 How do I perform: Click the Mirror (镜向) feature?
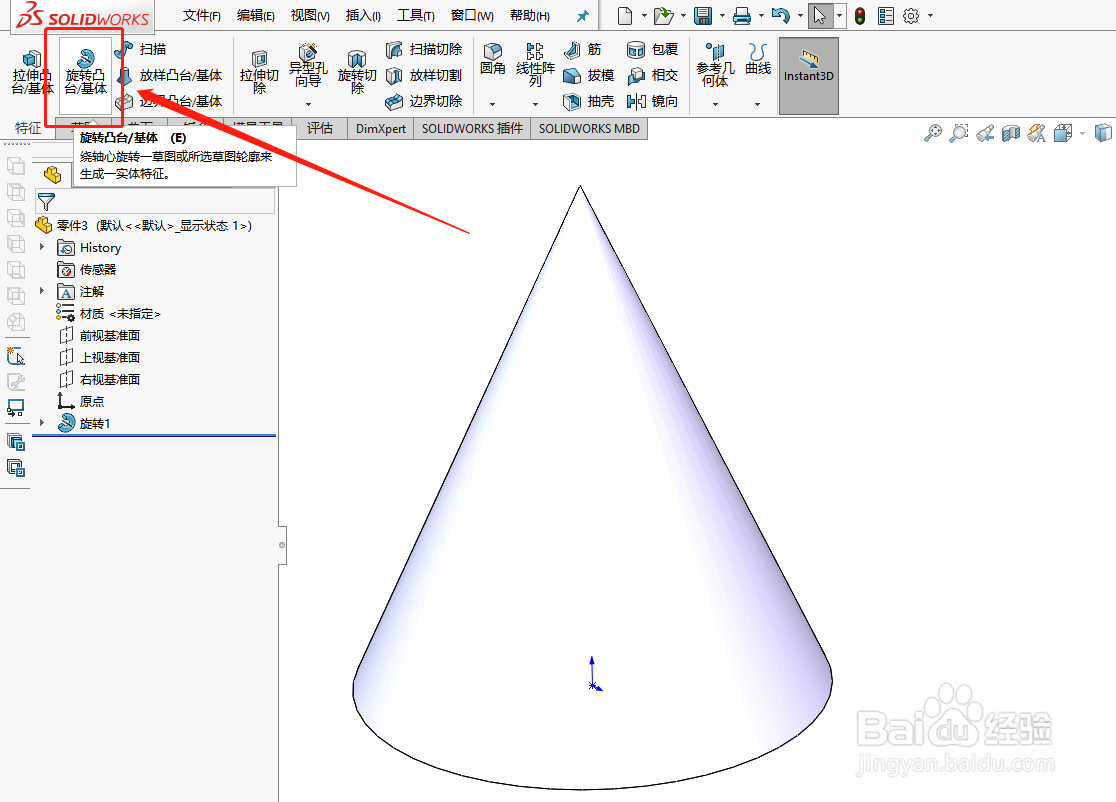pos(653,102)
